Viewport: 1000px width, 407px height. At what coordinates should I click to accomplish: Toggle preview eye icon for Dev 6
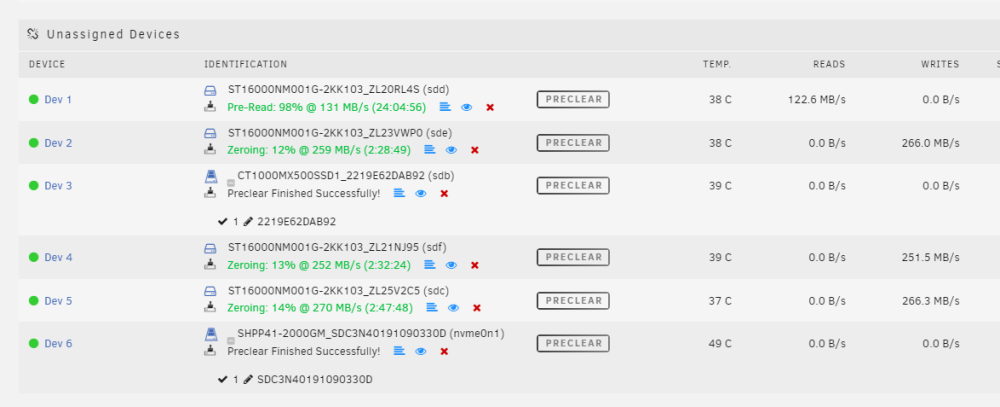(421, 351)
